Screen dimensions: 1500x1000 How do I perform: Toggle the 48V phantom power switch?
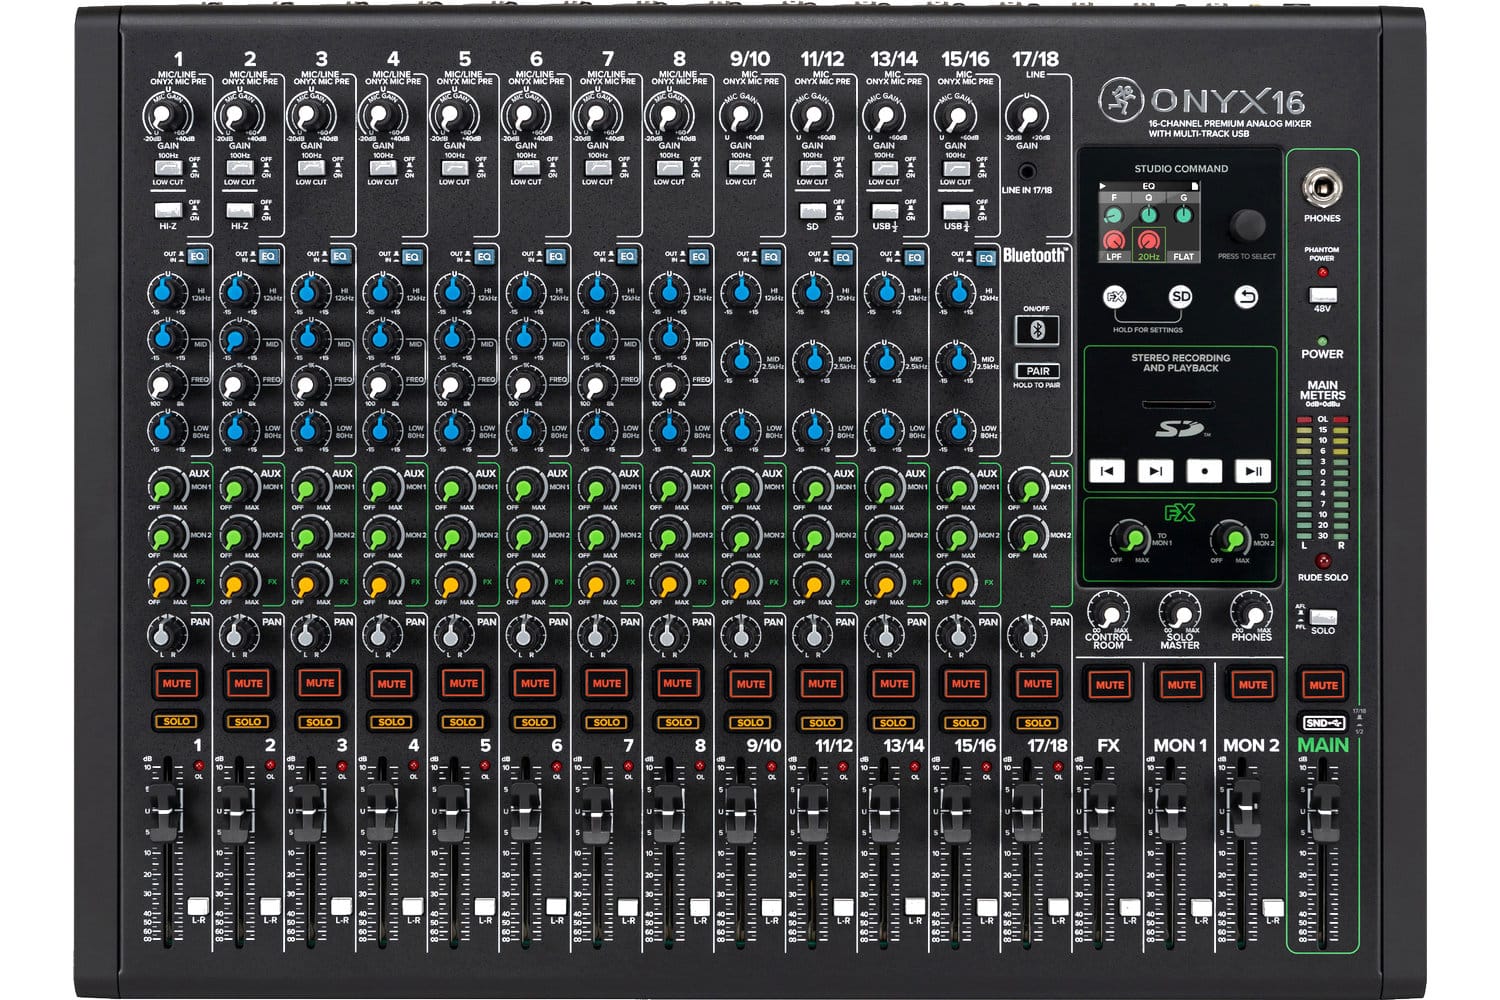tap(1322, 295)
